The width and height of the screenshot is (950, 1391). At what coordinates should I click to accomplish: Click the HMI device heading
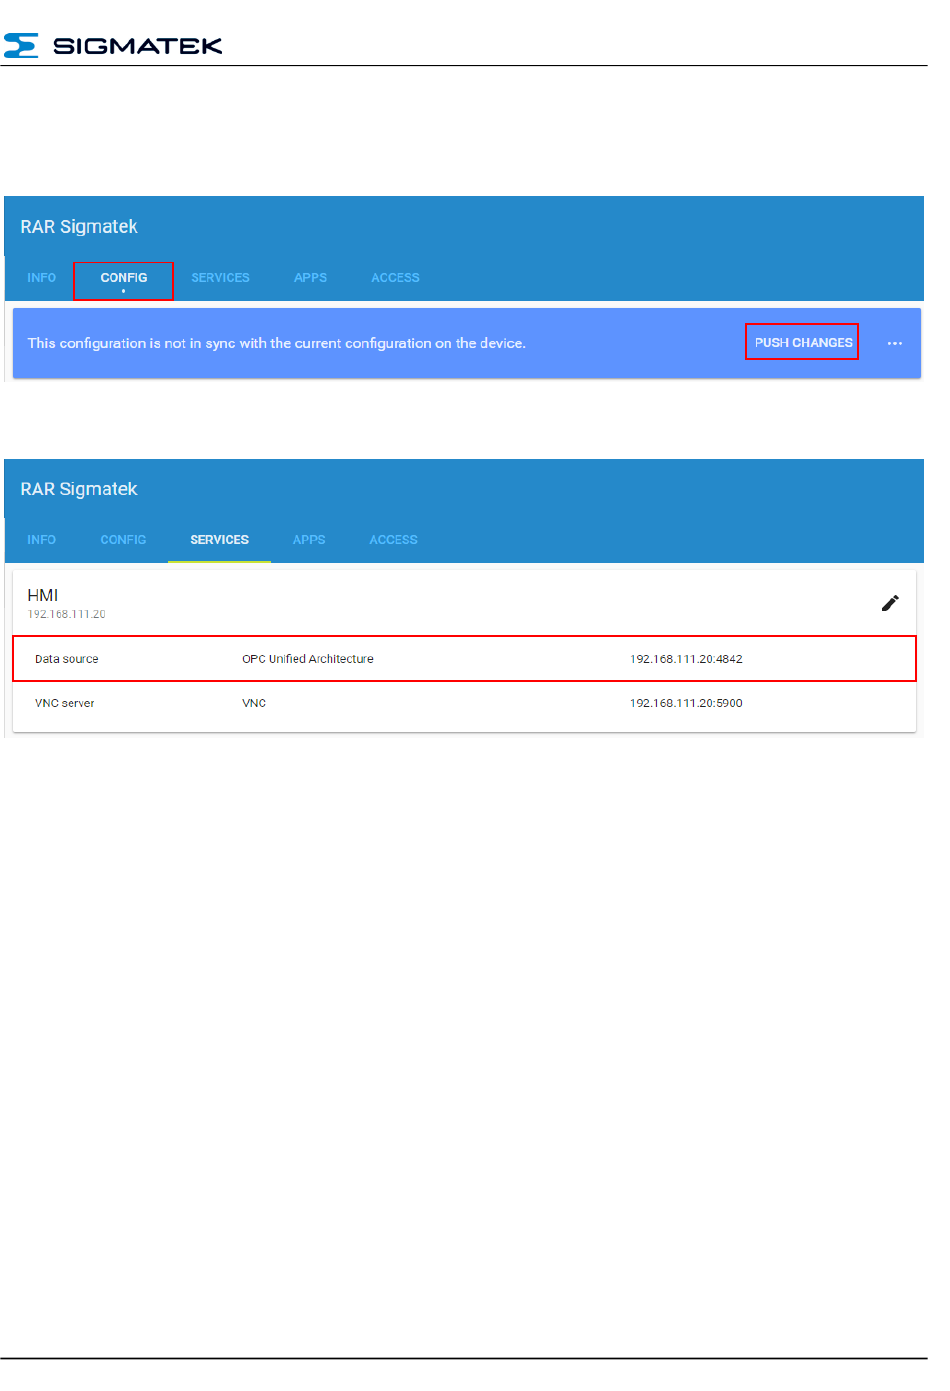tap(43, 595)
